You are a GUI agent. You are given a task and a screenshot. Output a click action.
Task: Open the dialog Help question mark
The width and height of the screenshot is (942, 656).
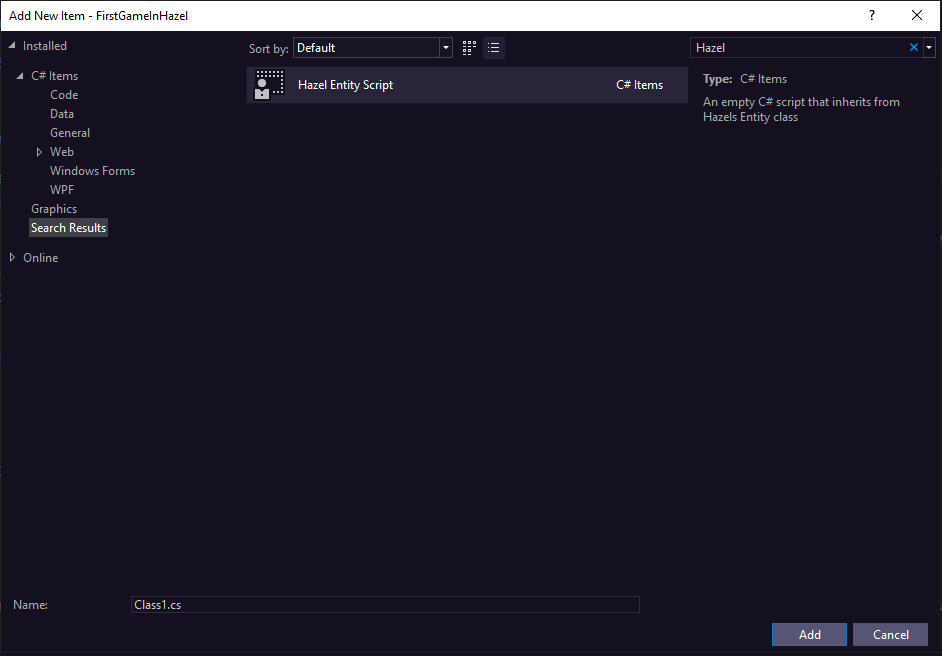[872, 15]
